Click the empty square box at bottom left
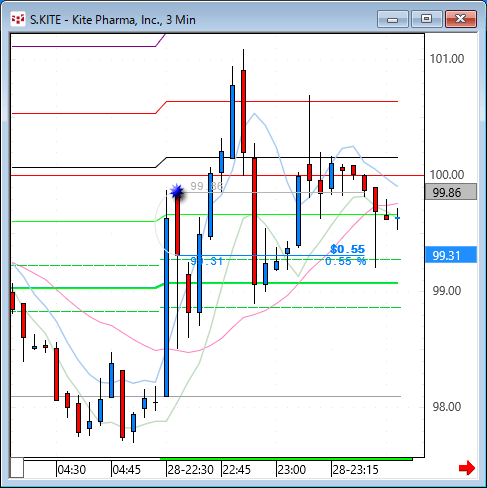Image resolution: width=487 pixels, height=488 pixels. (17, 468)
